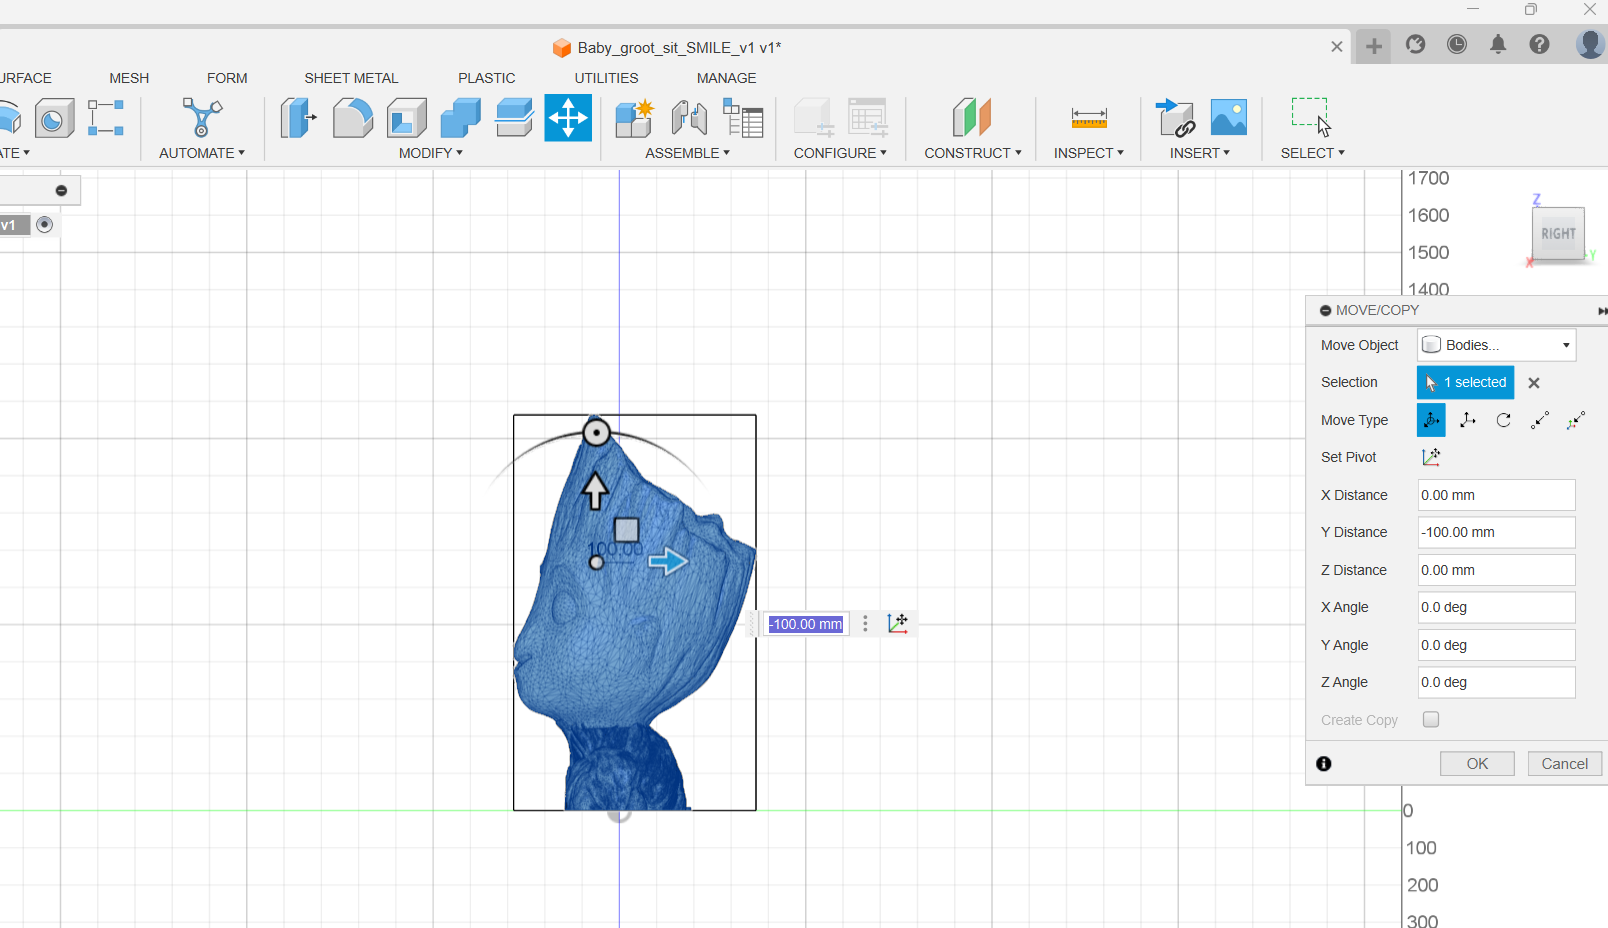Switch to the FORM tab
The width and height of the screenshot is (1608, 928).
pos(227,78)
